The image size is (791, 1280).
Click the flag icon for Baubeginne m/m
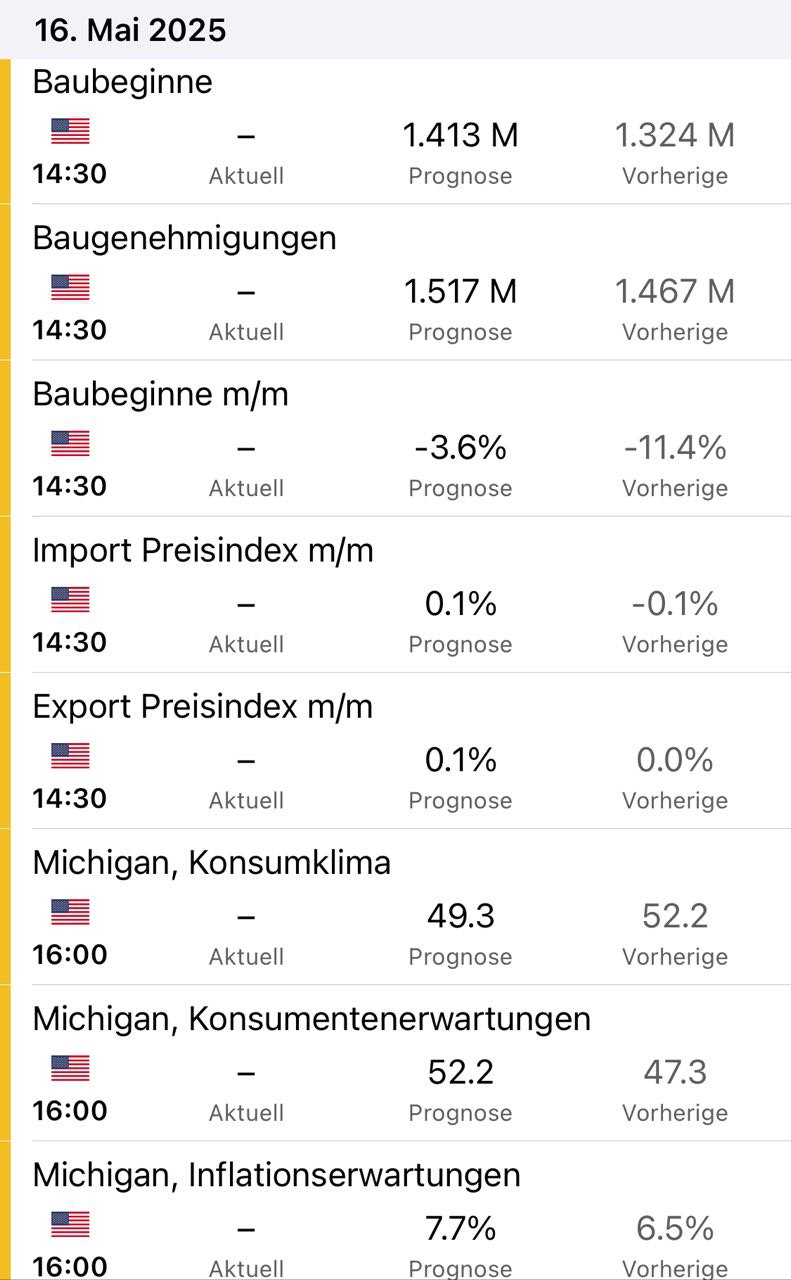(x=70, y=443)
